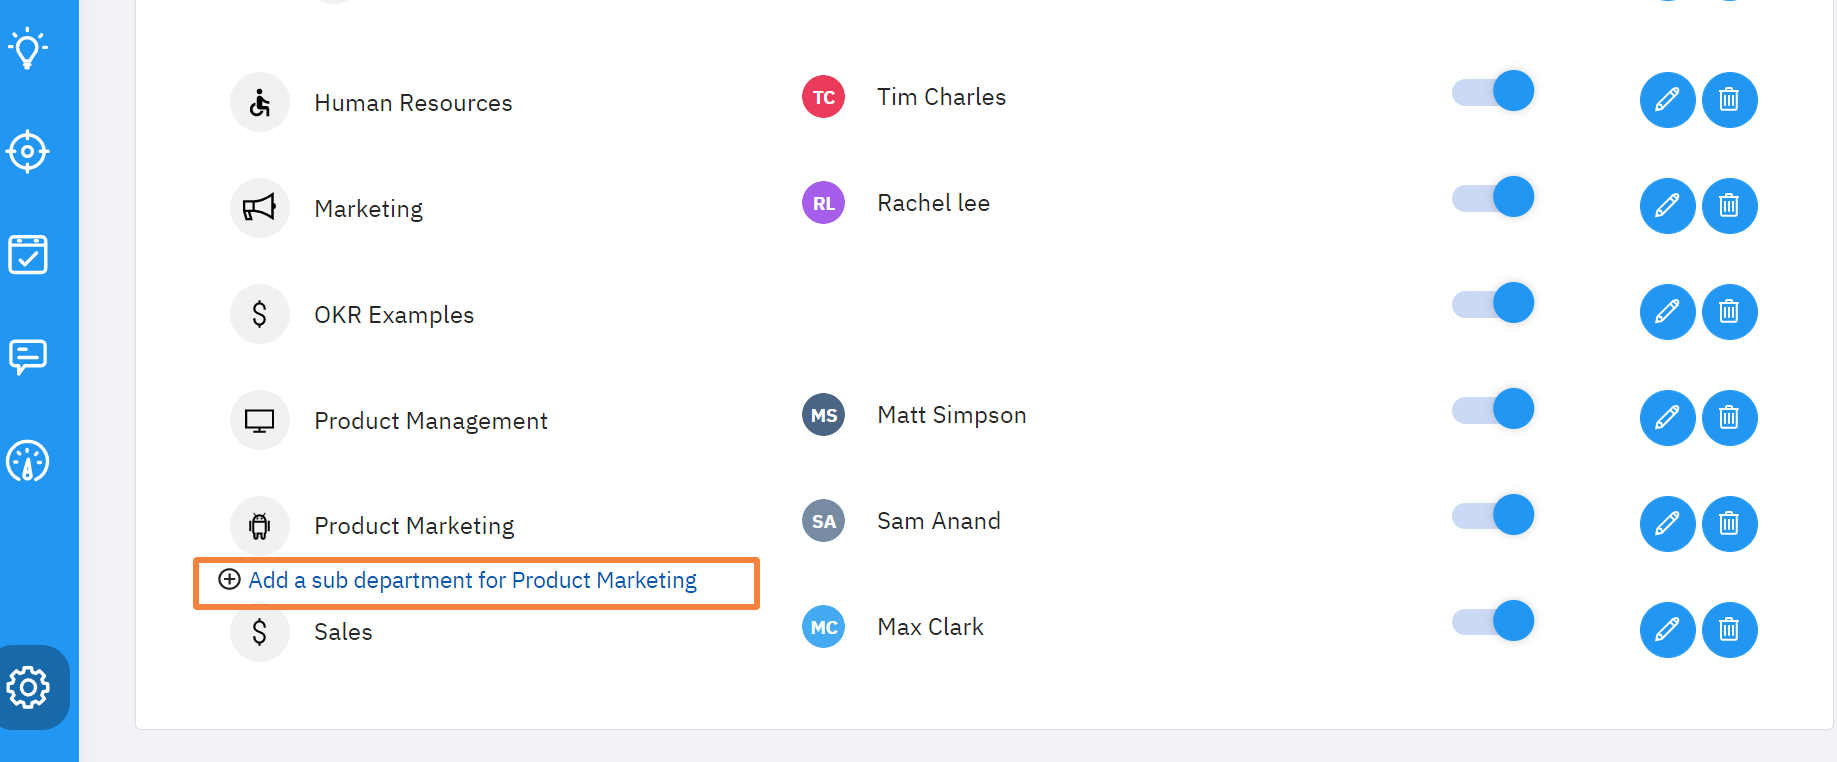The image size is (1837, 762).
Task: Click the Matt Simpson owner name
Action: tap(951, 415)
